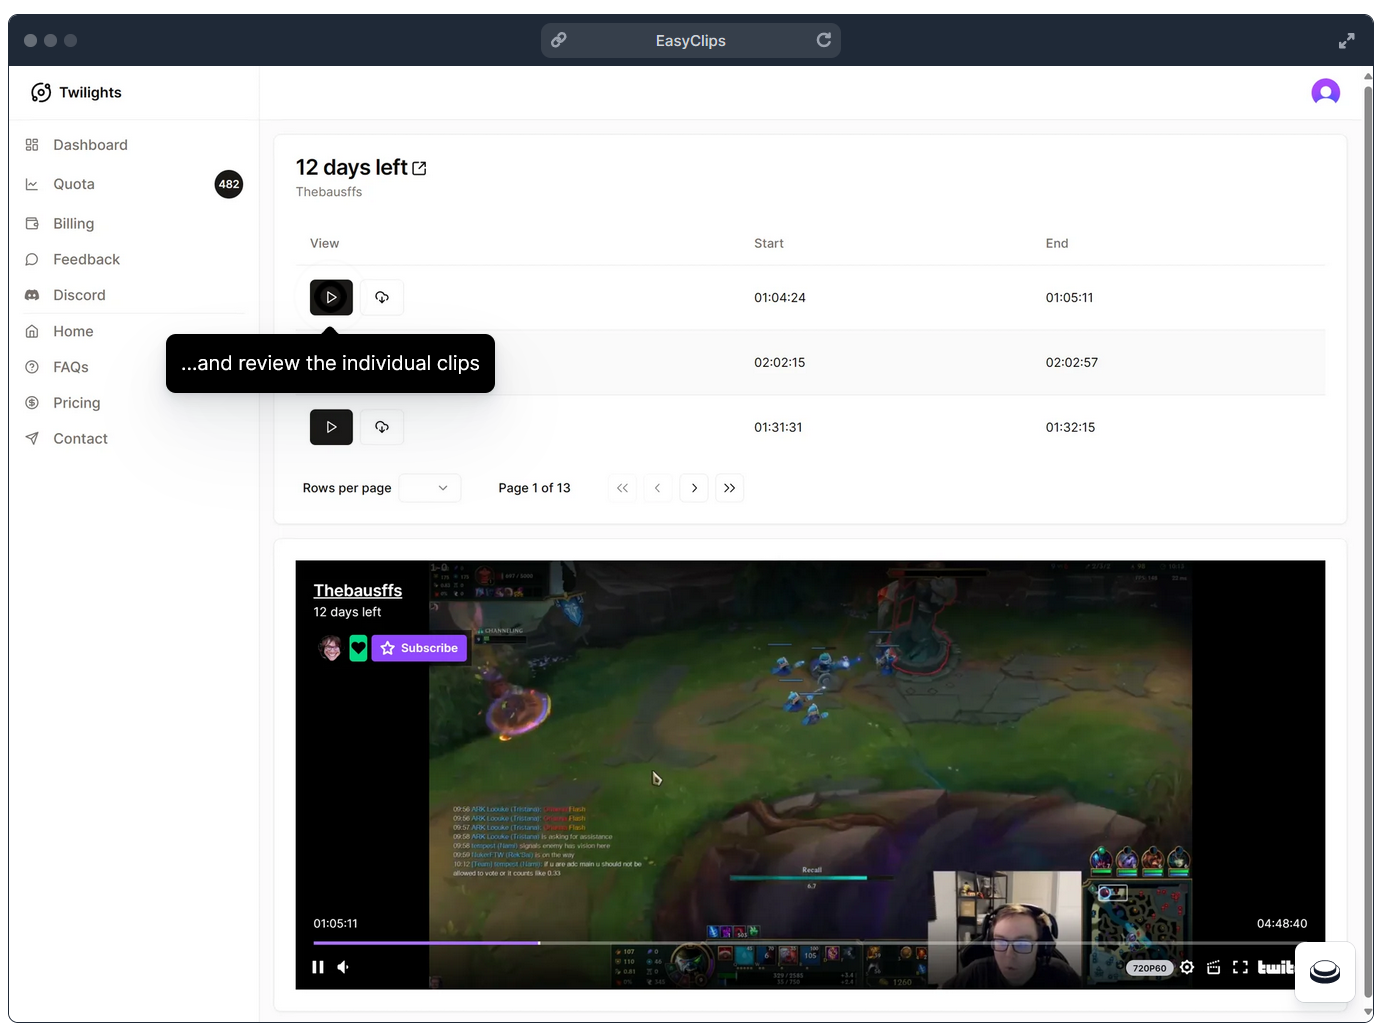Click the Pricing dollar icon
Screen dimensions: 1382x1035
pyautogui.click(x=32, y=403)
